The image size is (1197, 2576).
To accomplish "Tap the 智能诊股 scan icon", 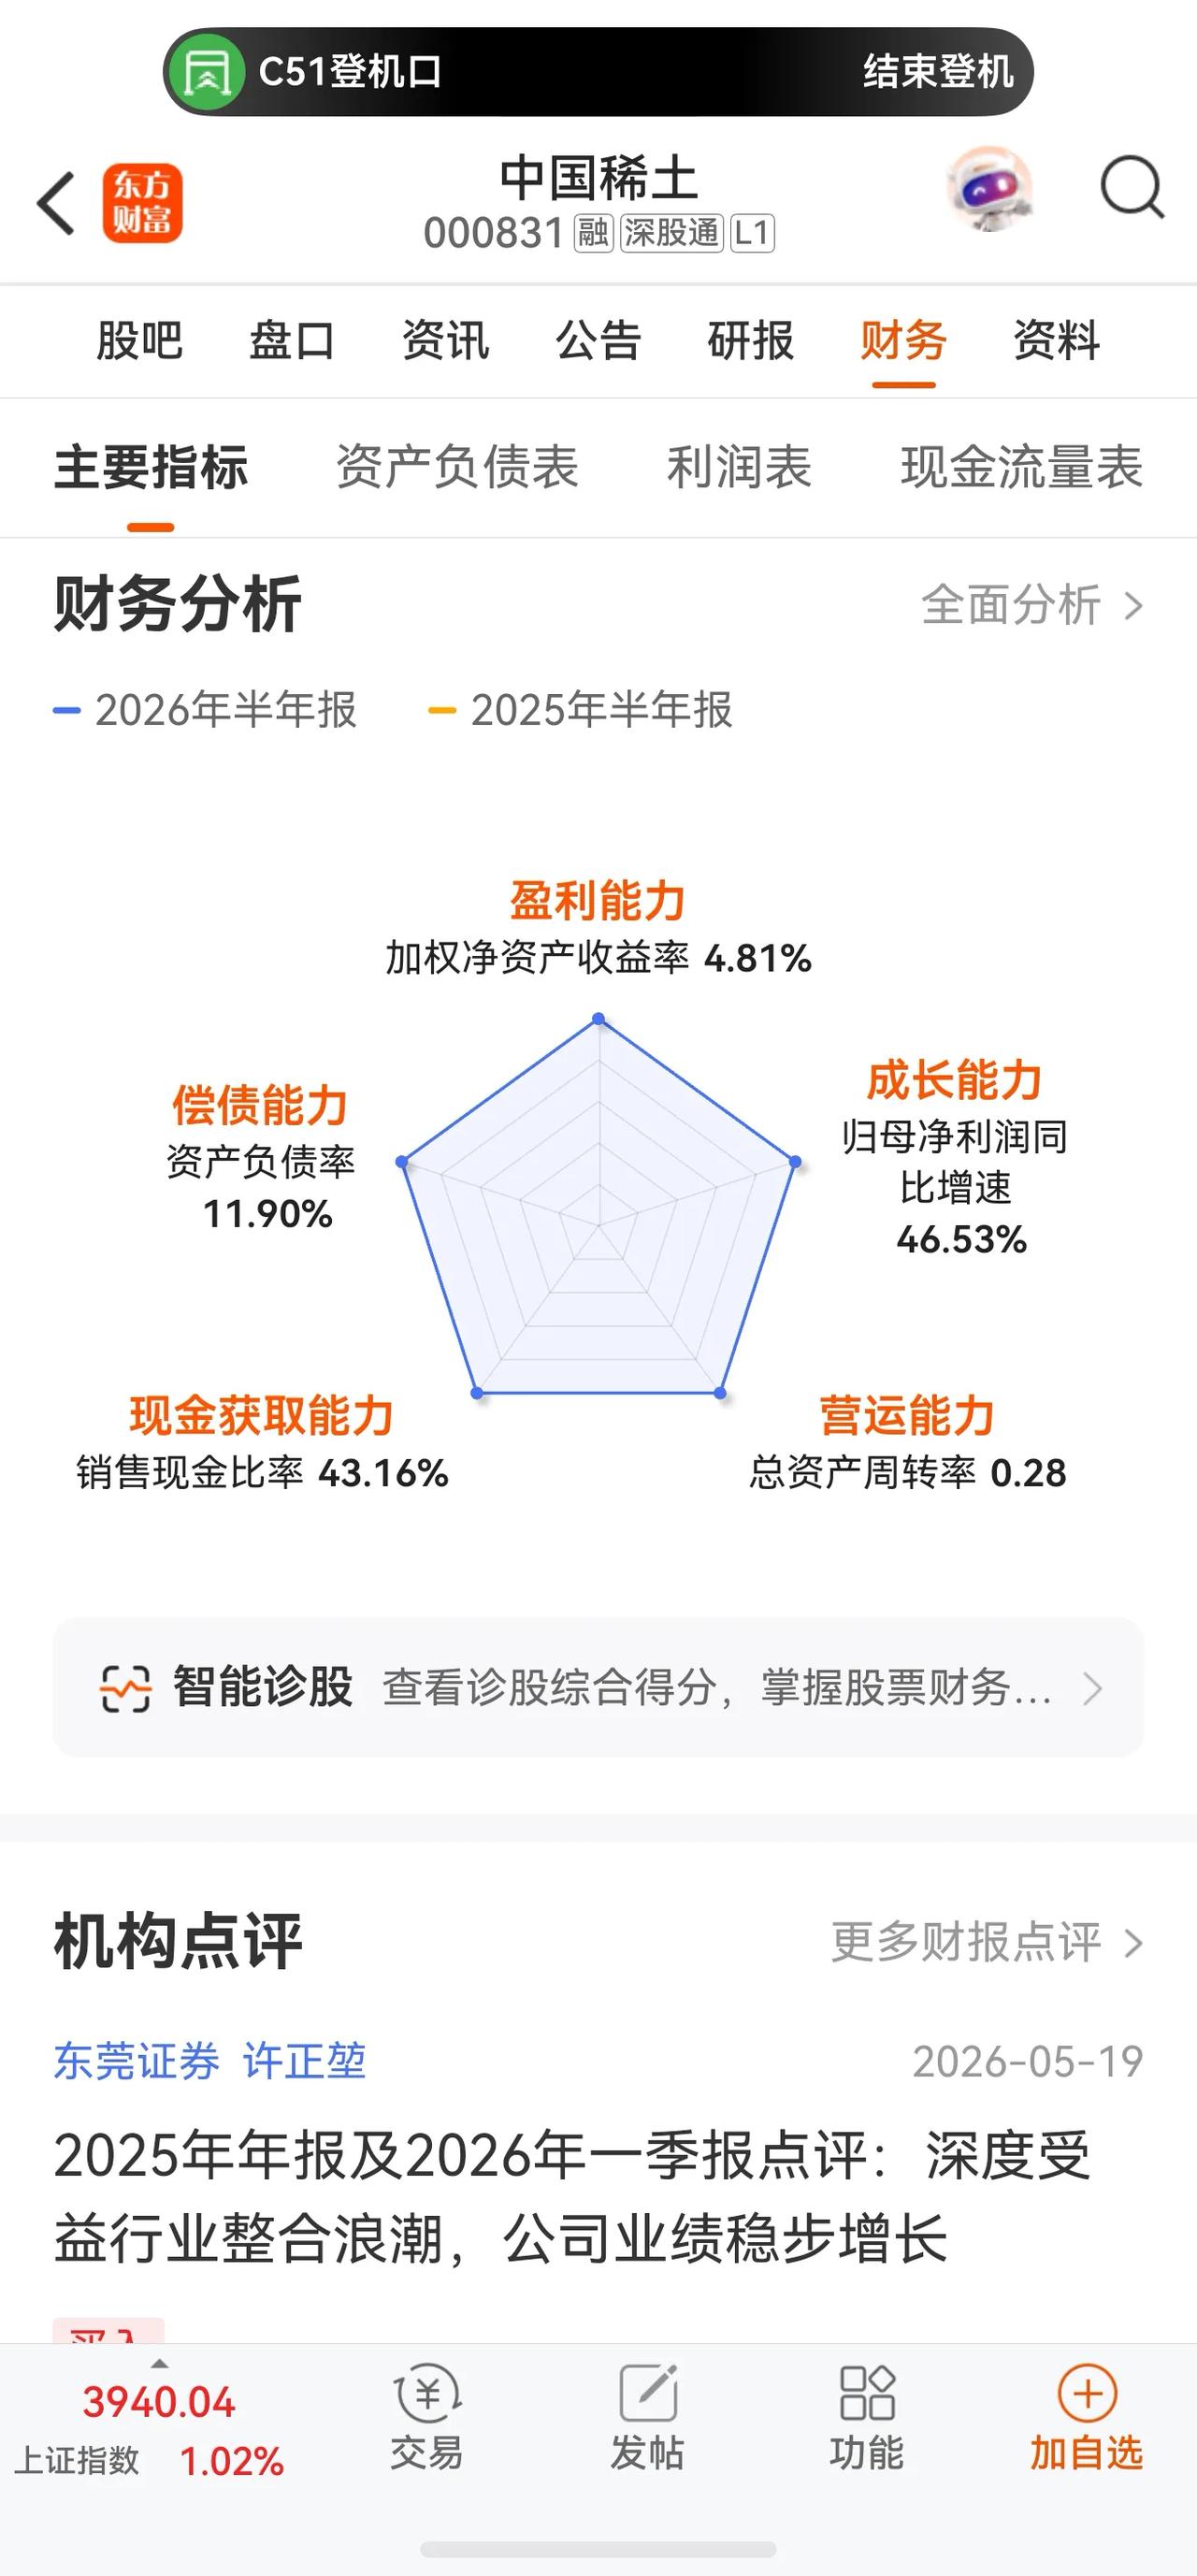I will 125,1688.
